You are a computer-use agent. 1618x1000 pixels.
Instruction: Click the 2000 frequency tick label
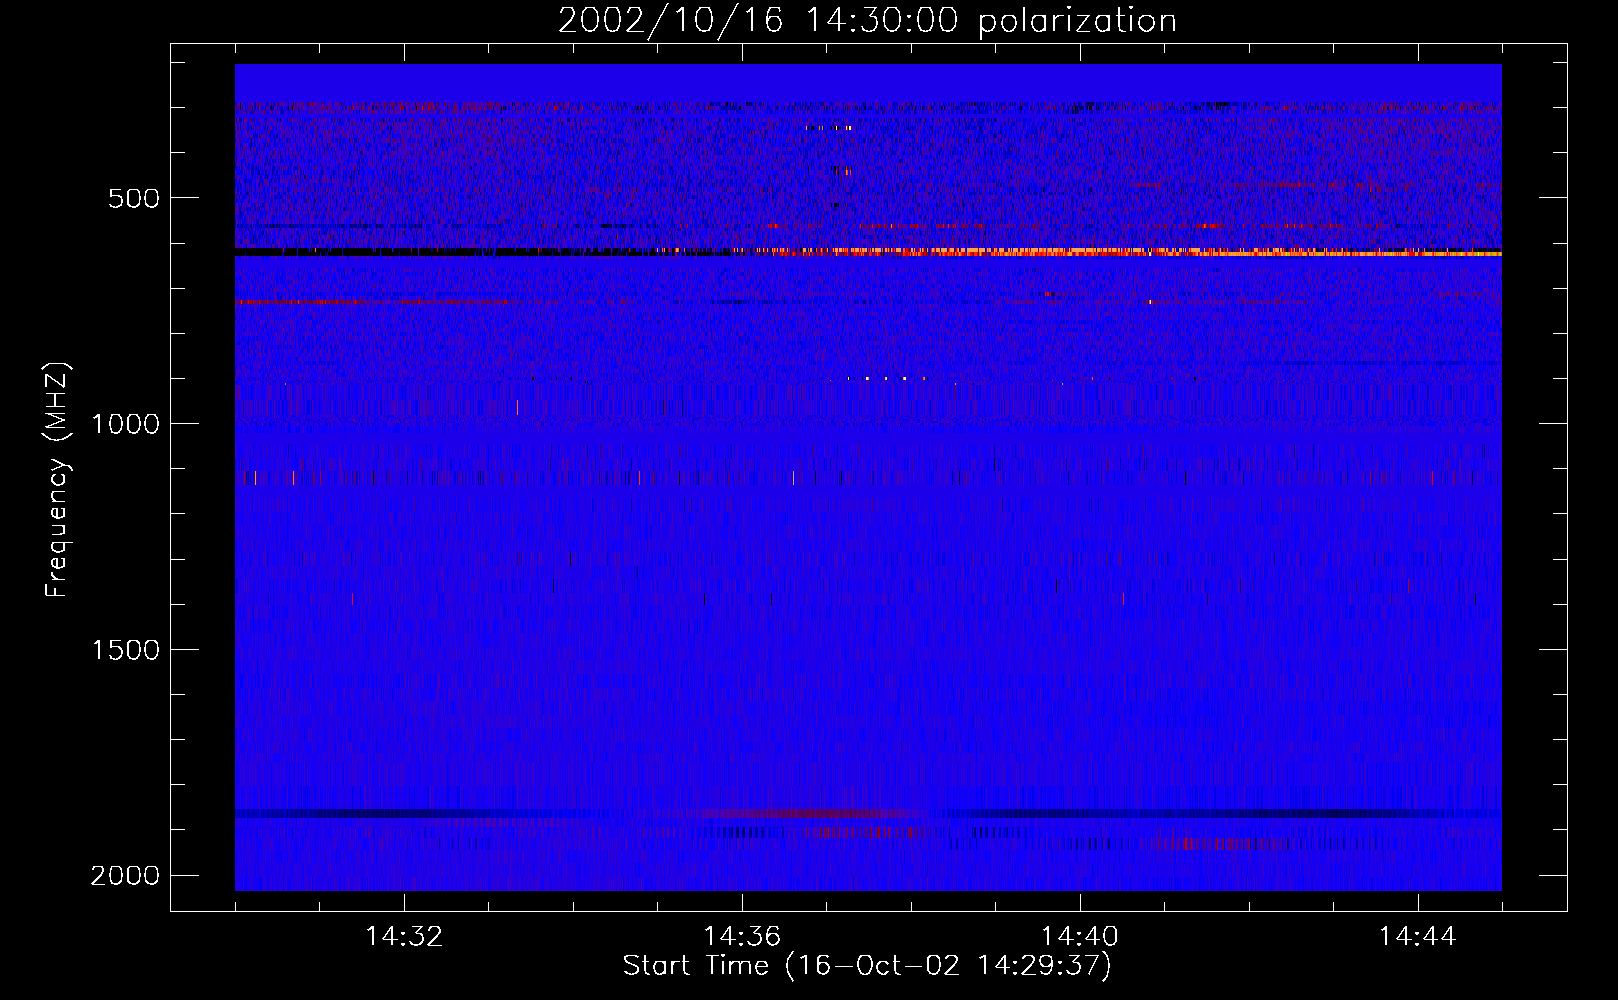click(125, 876)
